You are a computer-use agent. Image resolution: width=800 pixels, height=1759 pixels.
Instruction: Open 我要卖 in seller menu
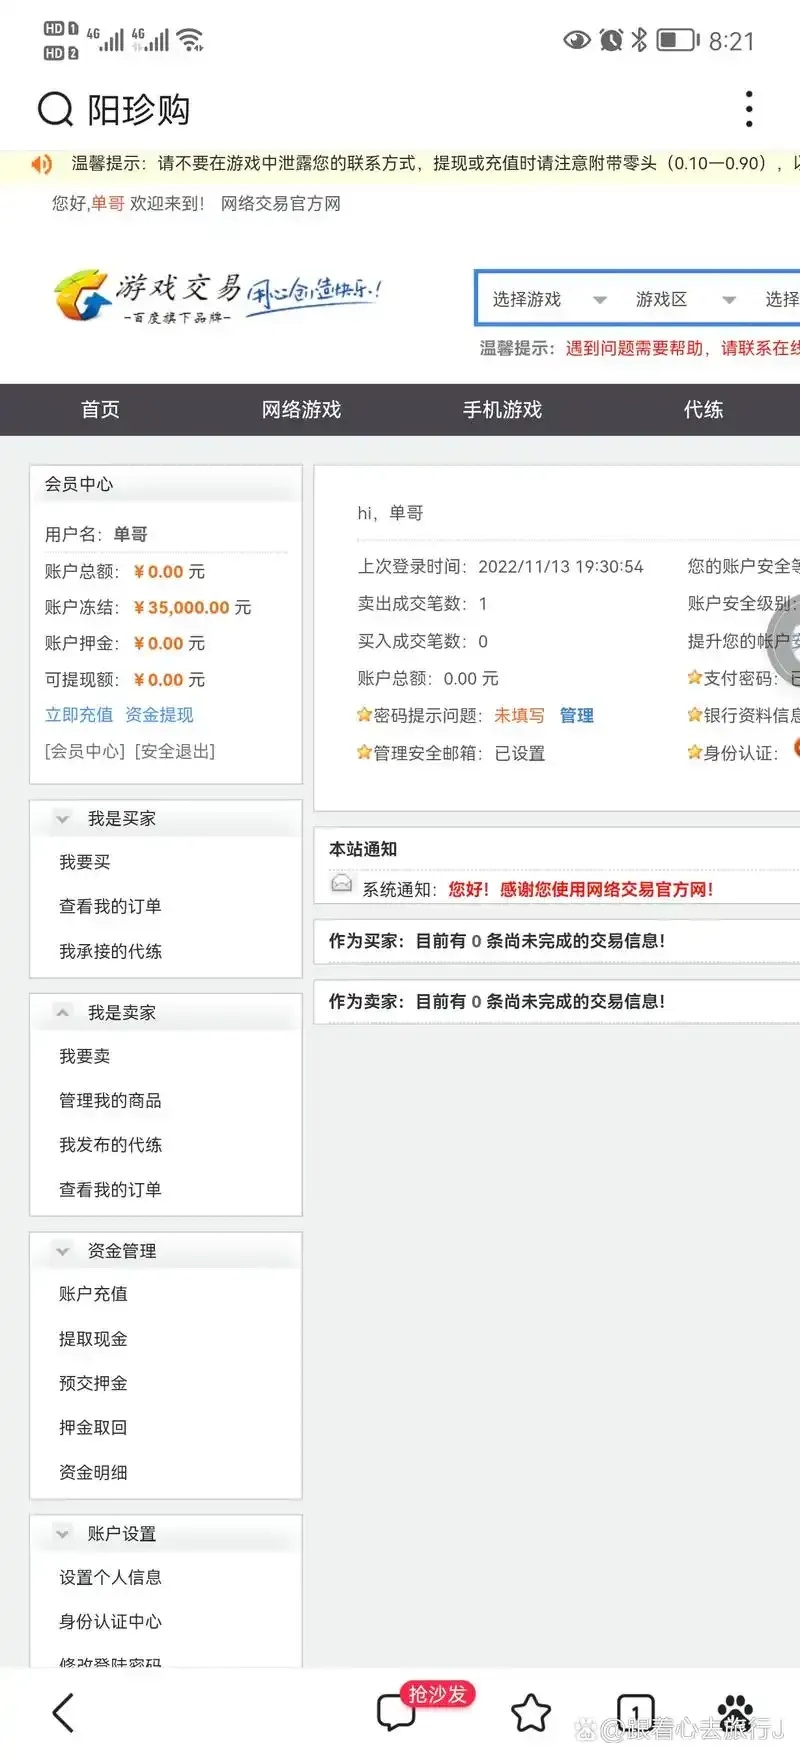85,1056
